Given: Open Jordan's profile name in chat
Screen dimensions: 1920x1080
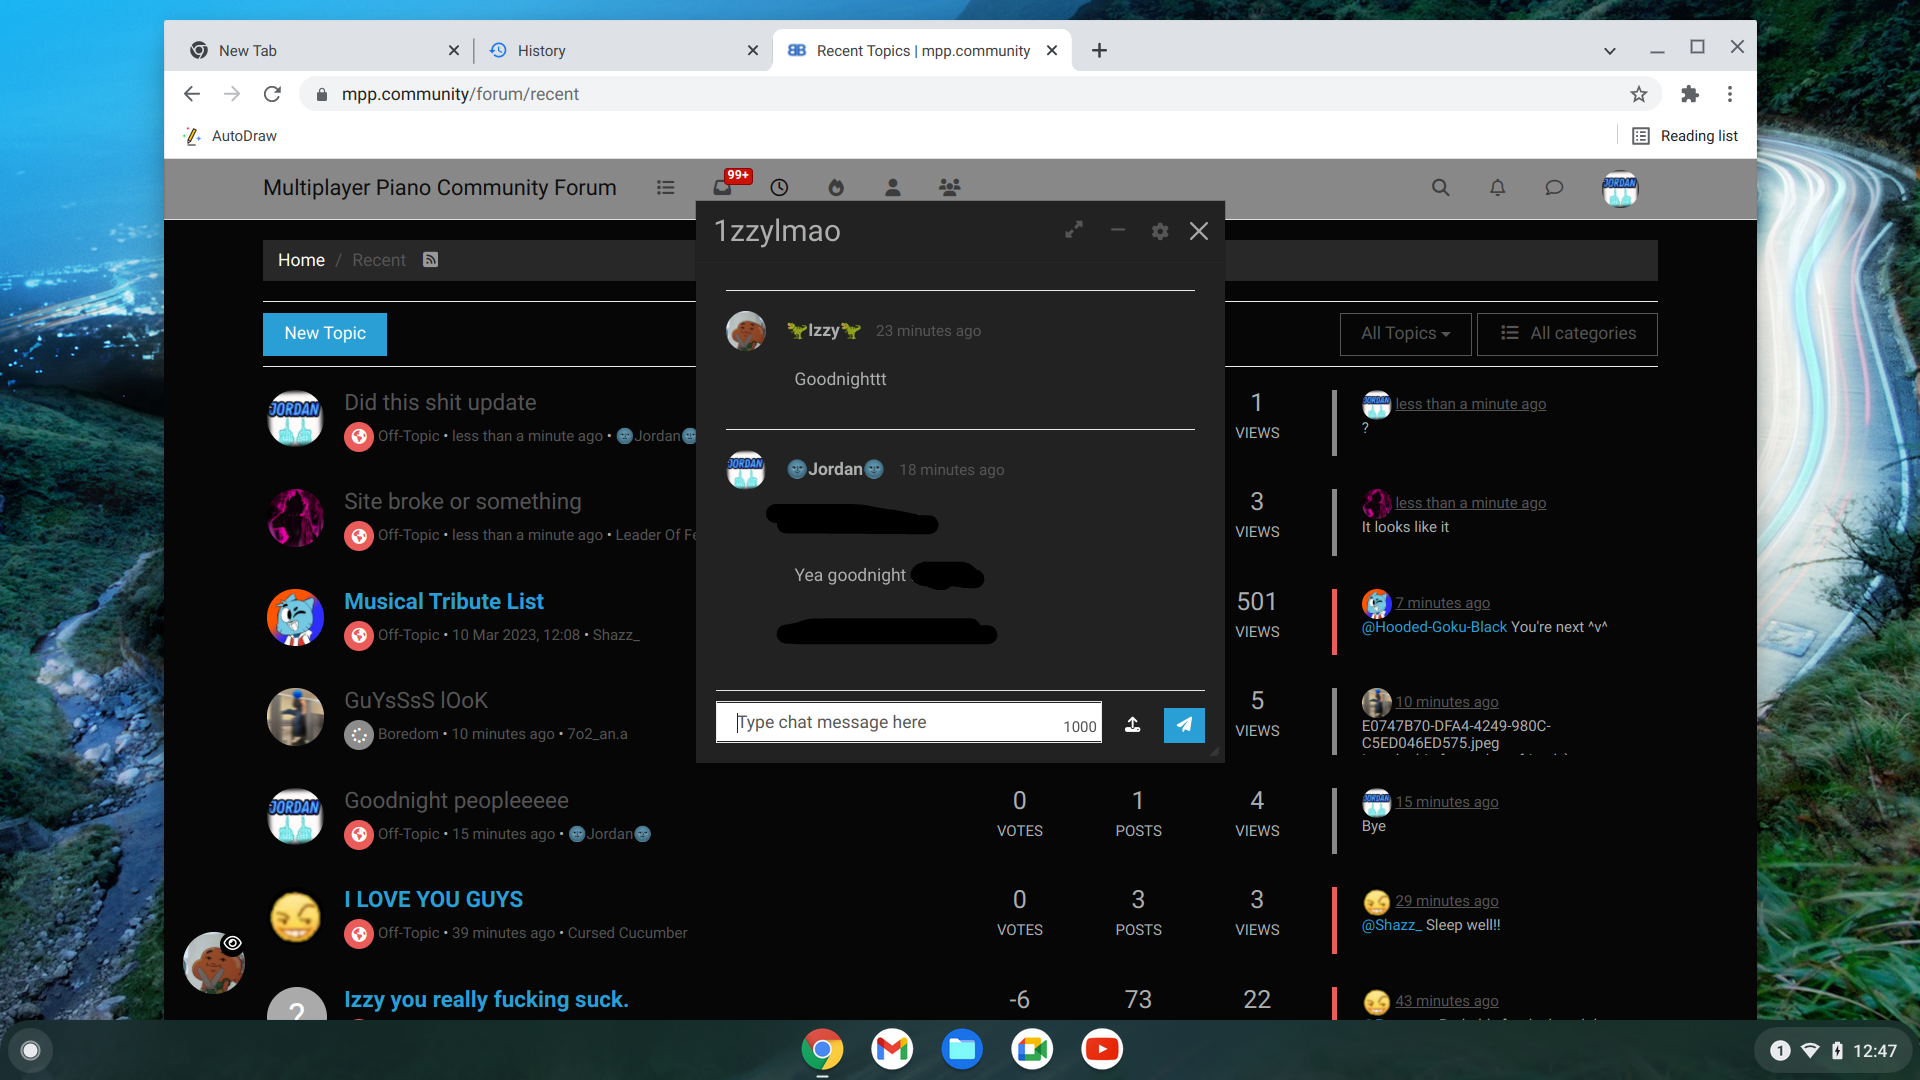Looking at the screenshot, I should click(x=835, y=470).
